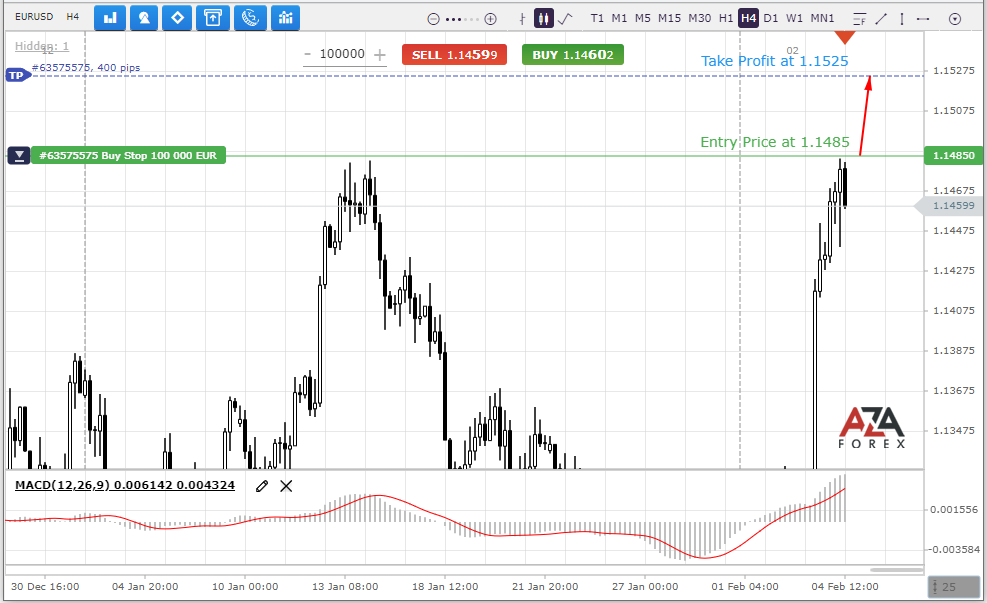Click the 13 Jan 08:00 time label
The width and height of the screenshot is (987, 603).
[345, 587]
